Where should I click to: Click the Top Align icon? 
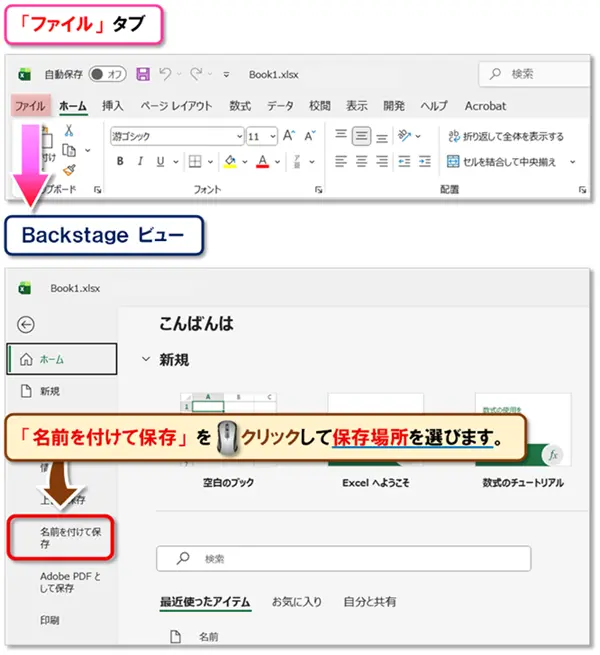(341, 135)
